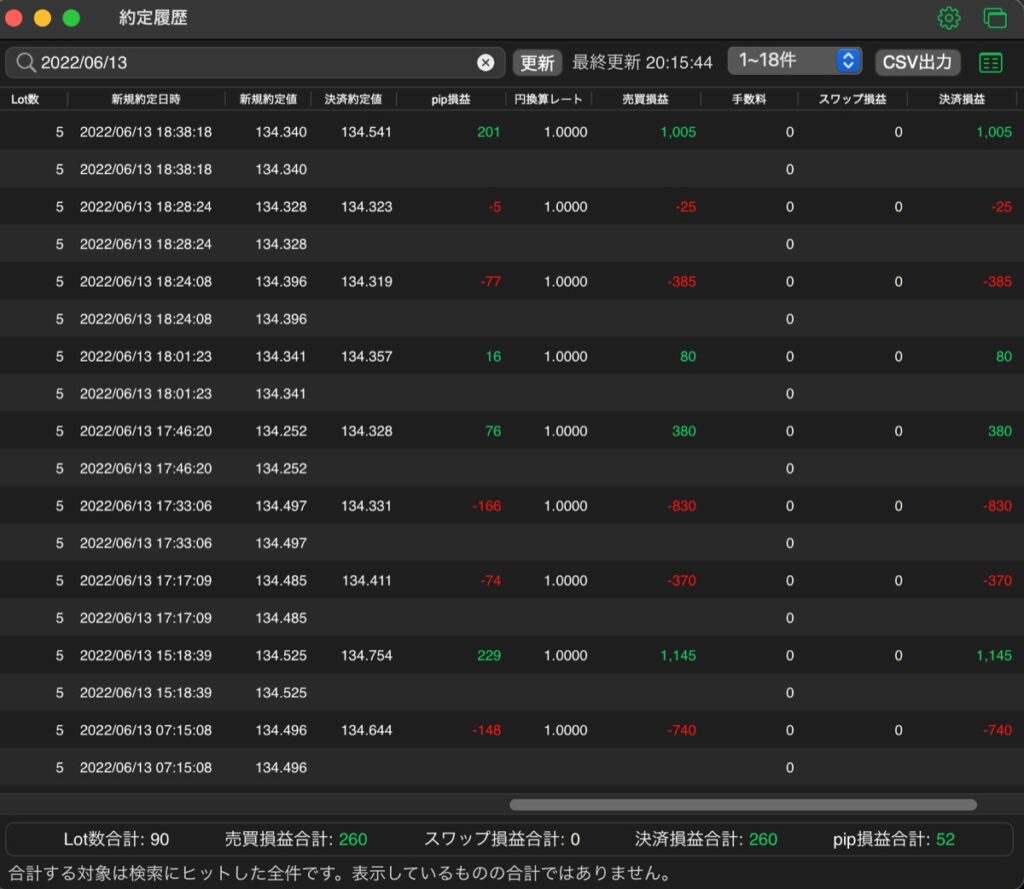Click the CSV出力 export button
This screenshot has height=889, width=1024.
click(x=917, y=63)
